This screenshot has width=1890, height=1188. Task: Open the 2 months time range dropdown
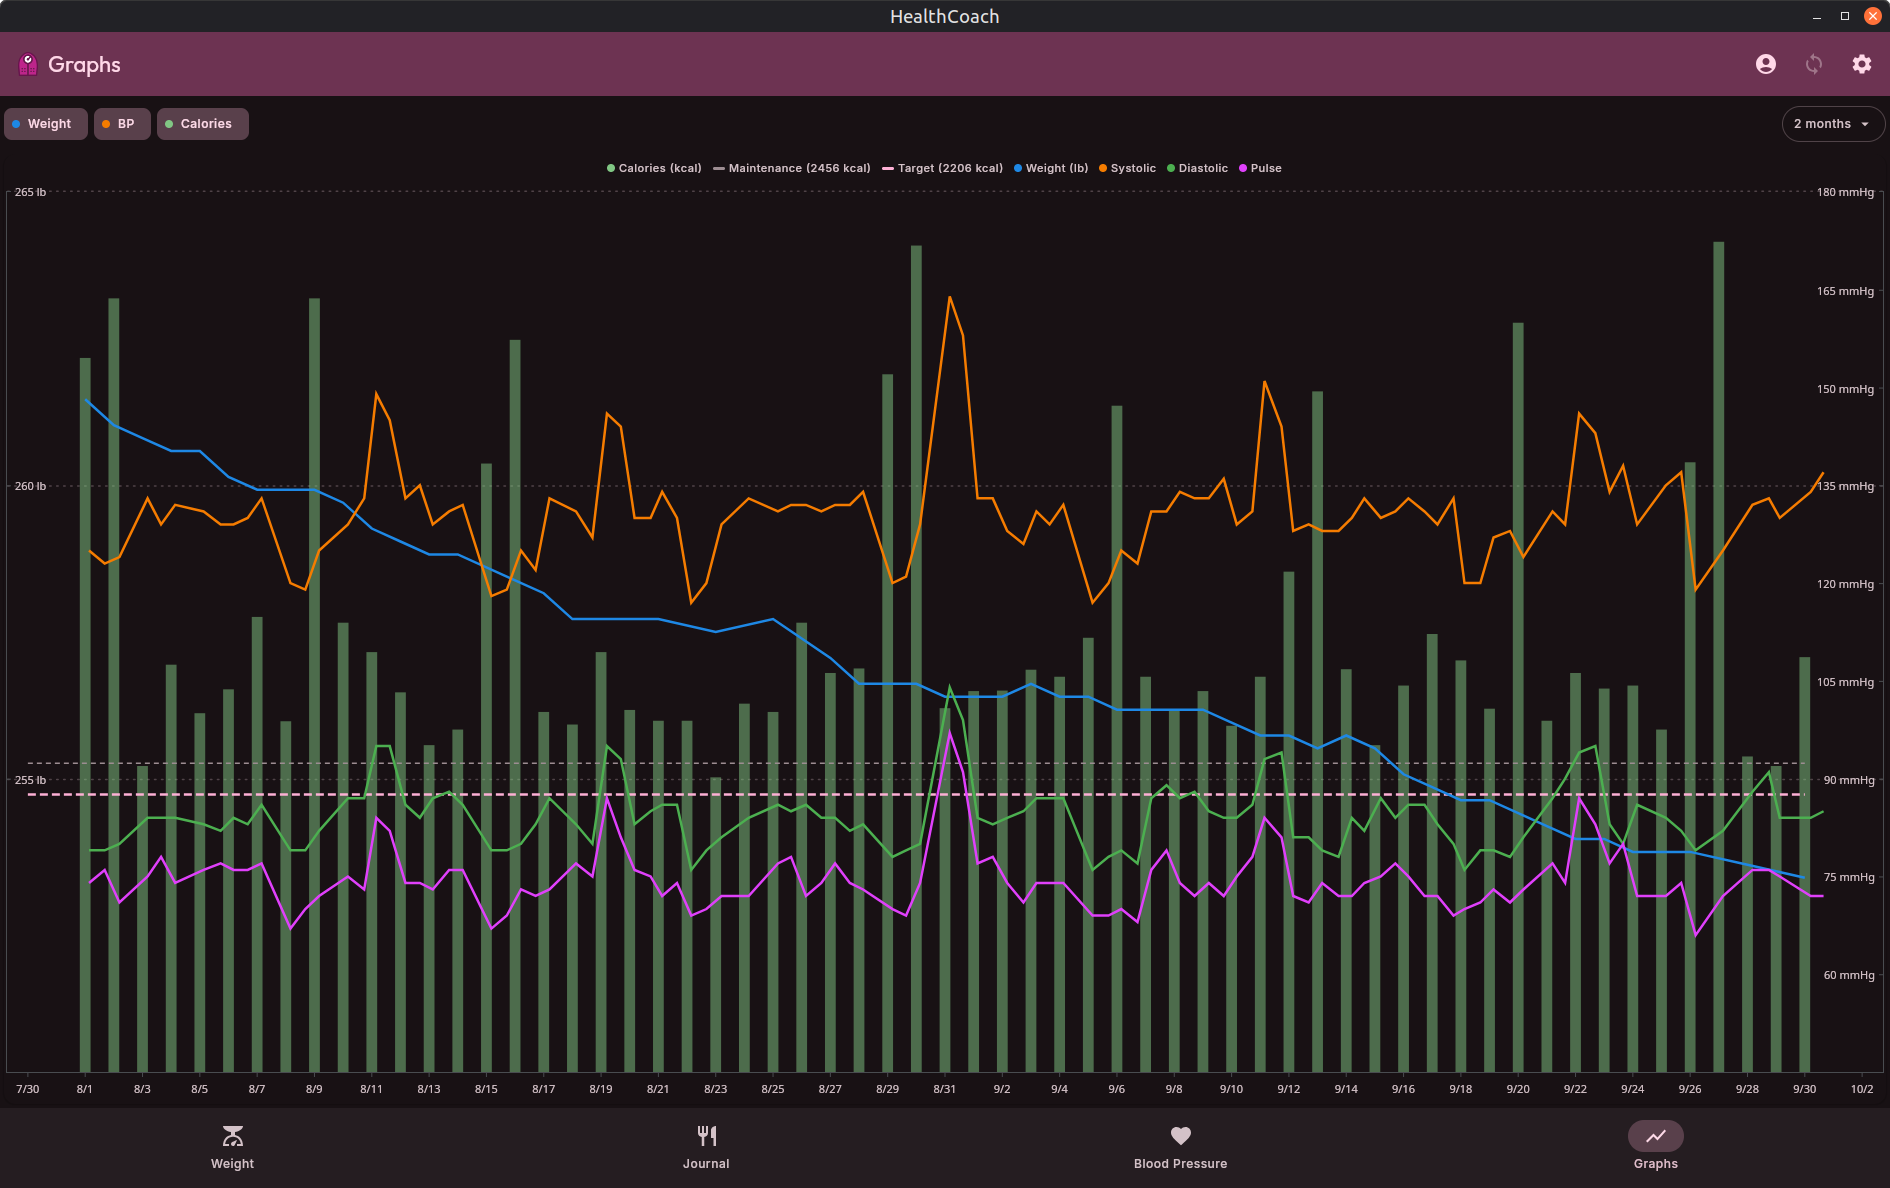pyautogui.click(x=1832, y=124)
